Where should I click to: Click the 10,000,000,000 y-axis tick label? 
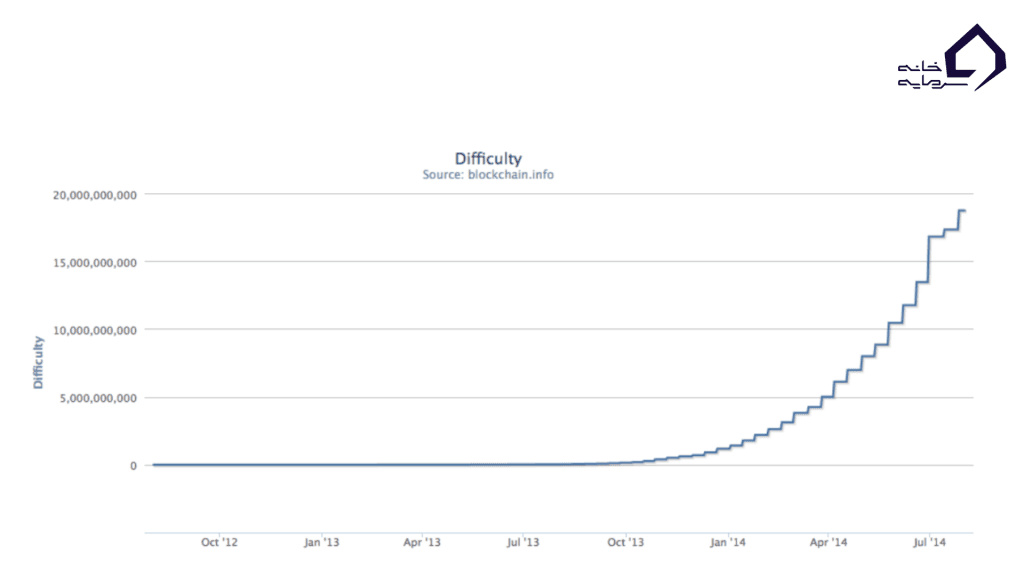click(x=94, y=330)
